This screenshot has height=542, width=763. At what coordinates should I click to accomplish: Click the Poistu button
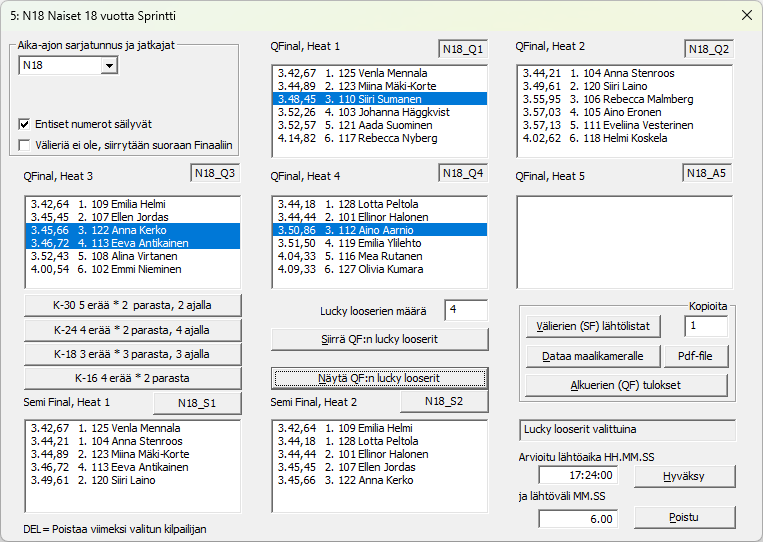(684, 517)
